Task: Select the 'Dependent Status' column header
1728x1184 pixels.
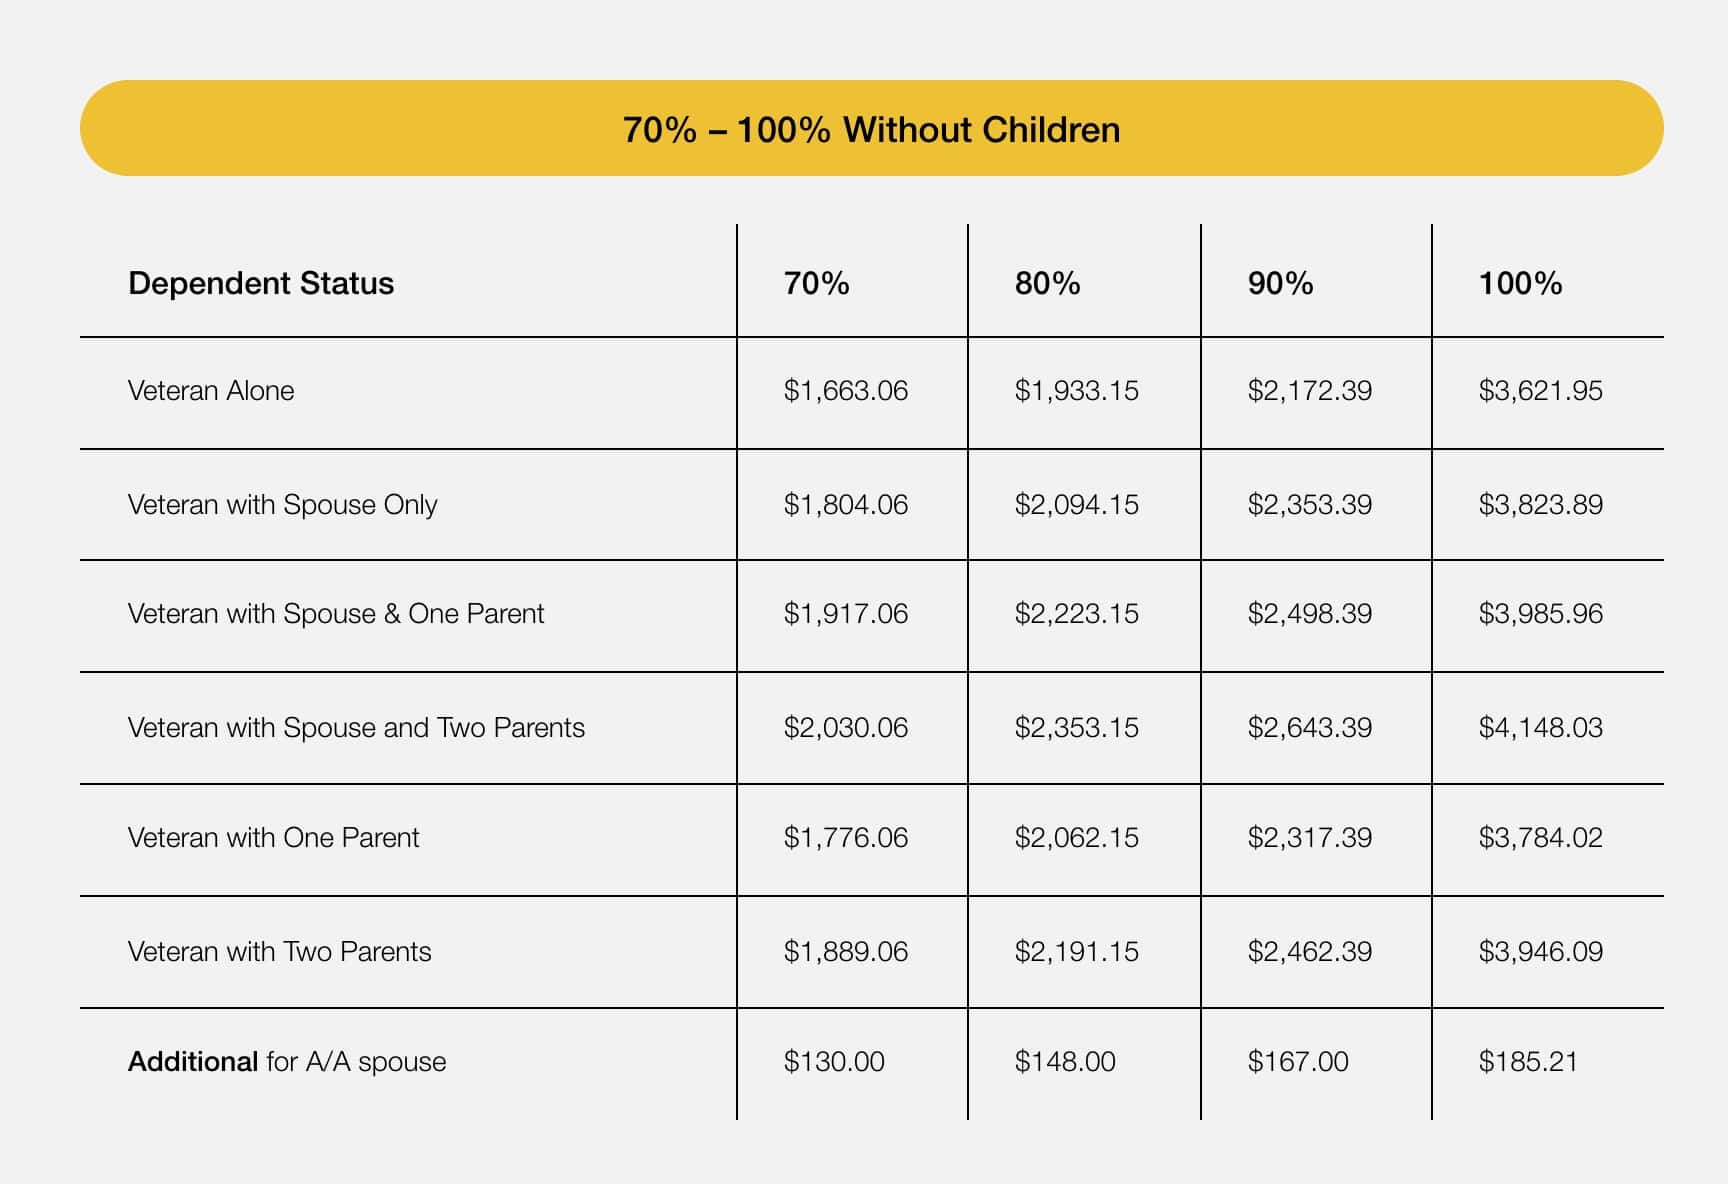Action: tap(261, 283)
